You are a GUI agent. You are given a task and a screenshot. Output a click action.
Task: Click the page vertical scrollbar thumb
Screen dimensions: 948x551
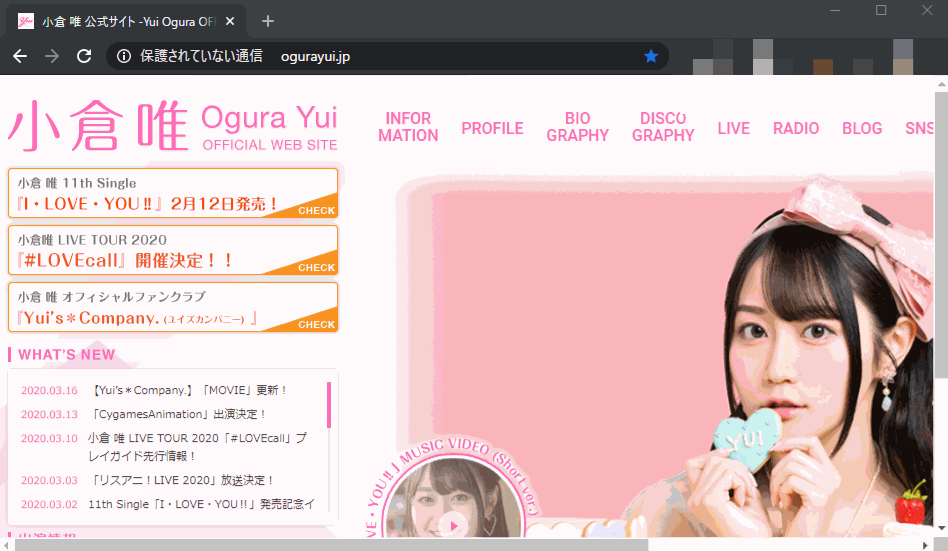pyautogui.click(x=941, y=235)
